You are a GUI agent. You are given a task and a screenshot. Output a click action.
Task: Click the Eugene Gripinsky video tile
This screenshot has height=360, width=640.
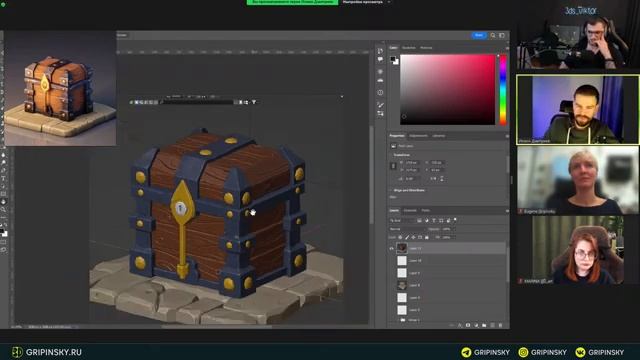click(578, 180)
